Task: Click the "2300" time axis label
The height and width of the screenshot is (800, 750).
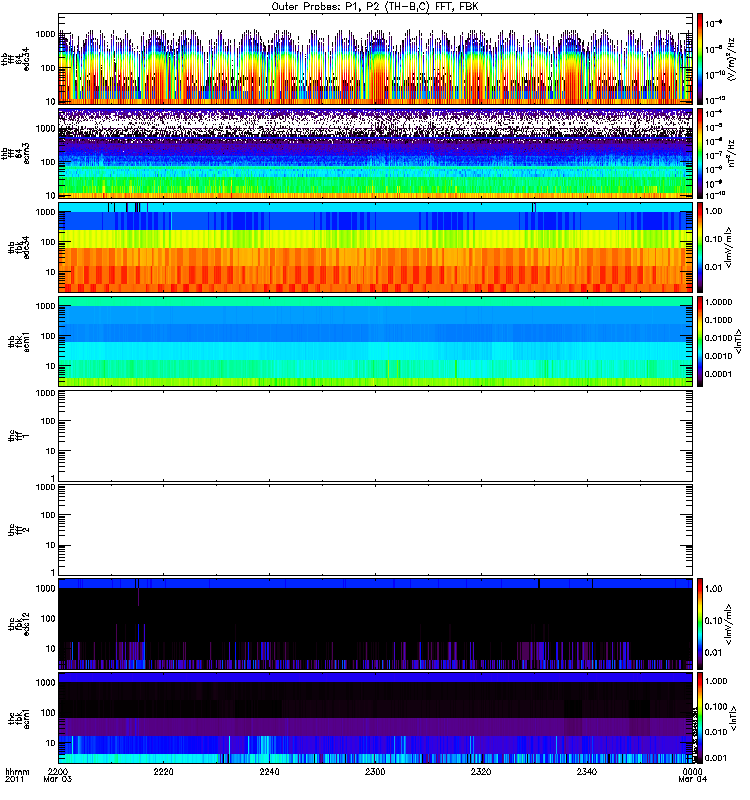Action: pyautogui.click(x=375, y=771)
